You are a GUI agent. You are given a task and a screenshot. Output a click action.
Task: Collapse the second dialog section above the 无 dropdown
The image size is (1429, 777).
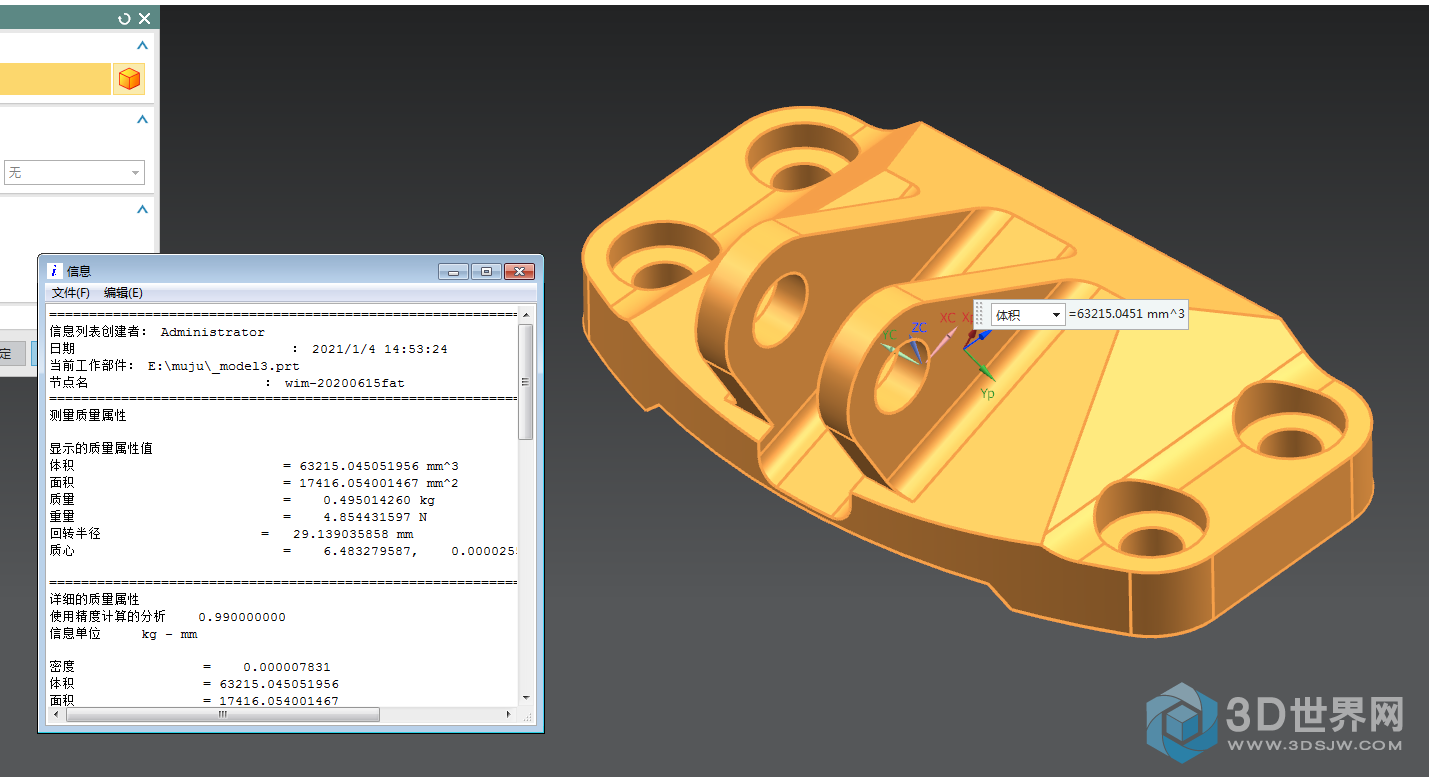(x=142, y=119)
